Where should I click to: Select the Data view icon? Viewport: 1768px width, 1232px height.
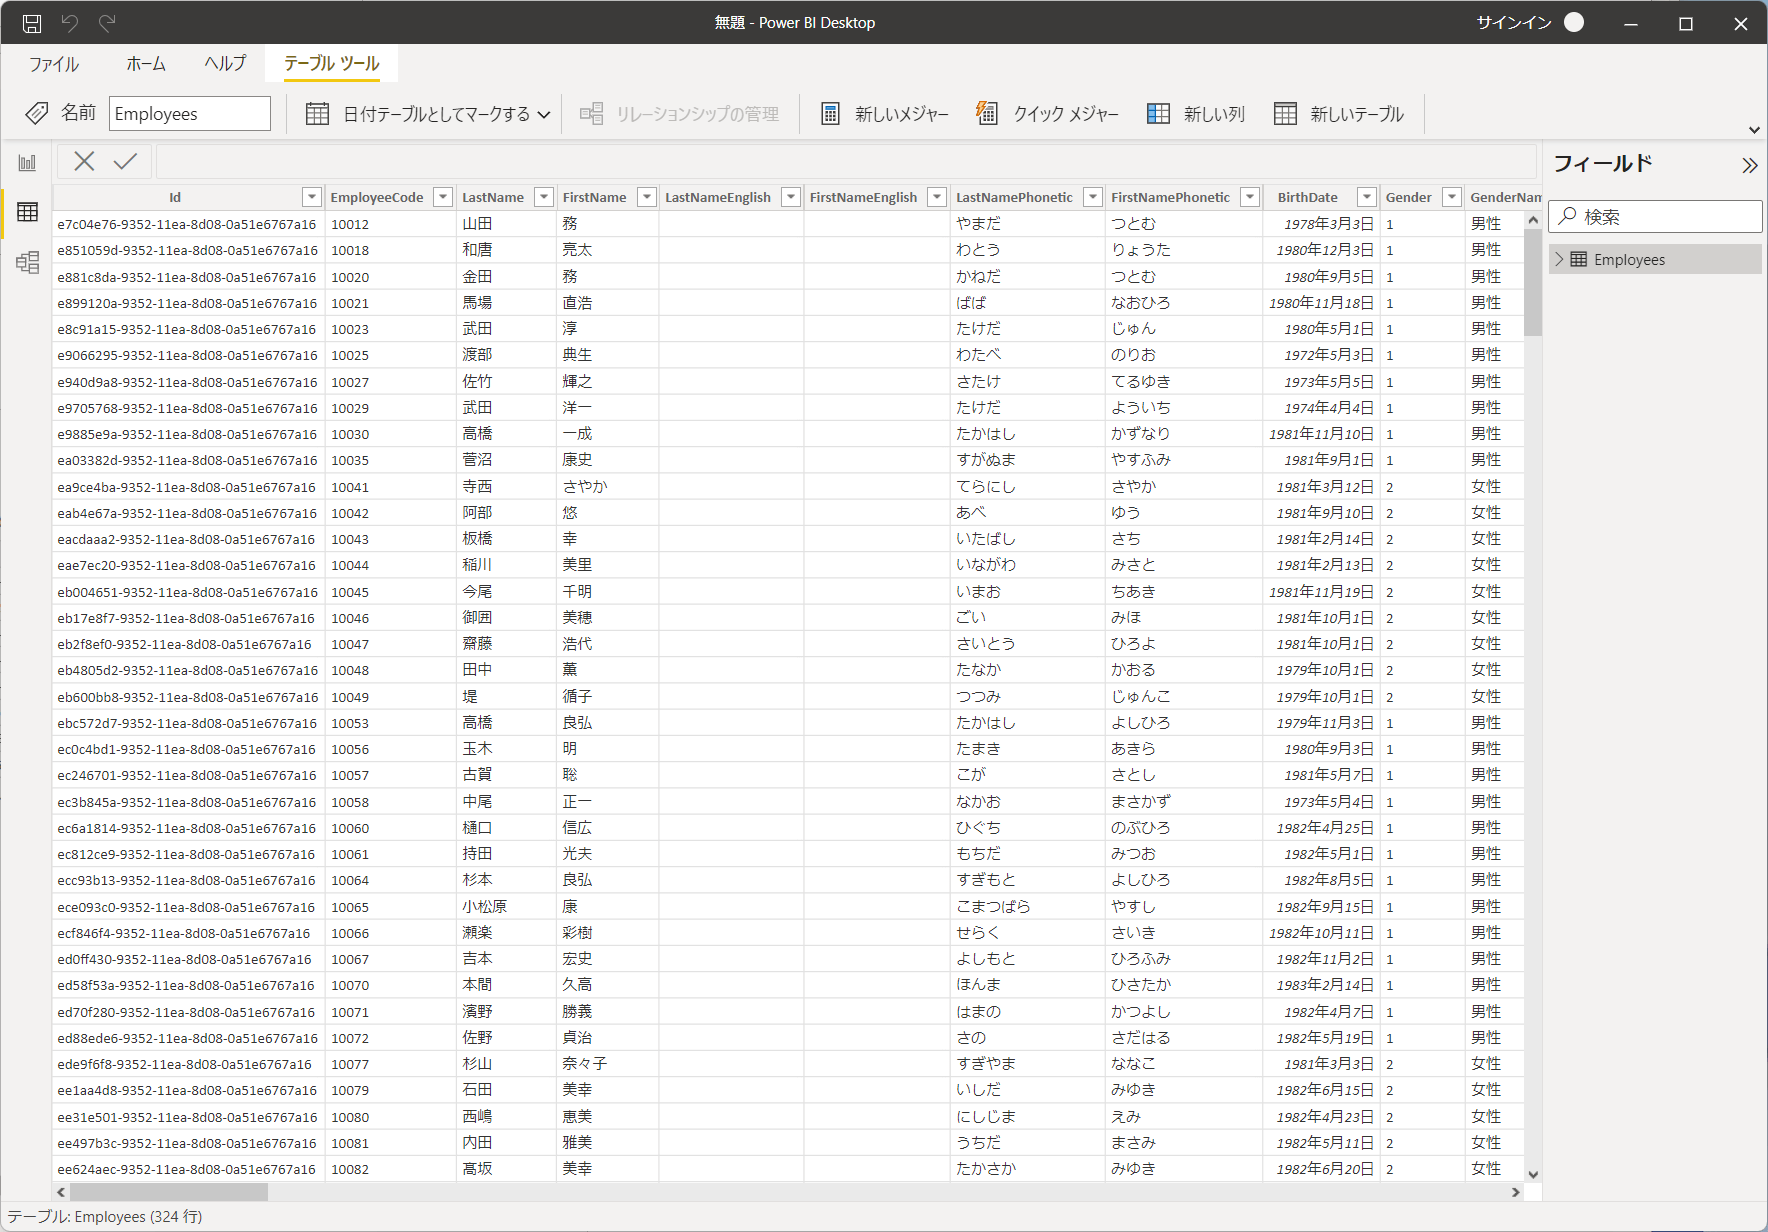click(27, 212)
